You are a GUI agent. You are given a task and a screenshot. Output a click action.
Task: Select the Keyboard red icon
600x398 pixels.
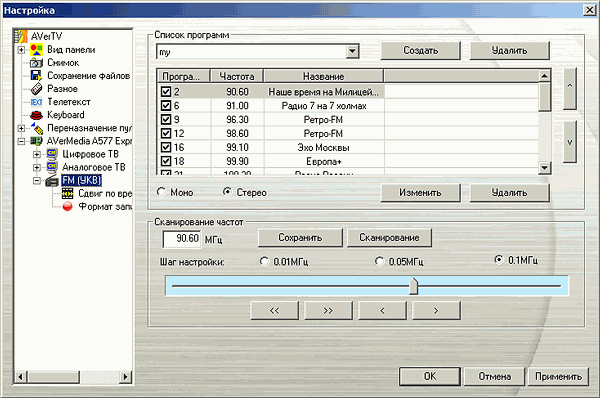pos(36,115)
